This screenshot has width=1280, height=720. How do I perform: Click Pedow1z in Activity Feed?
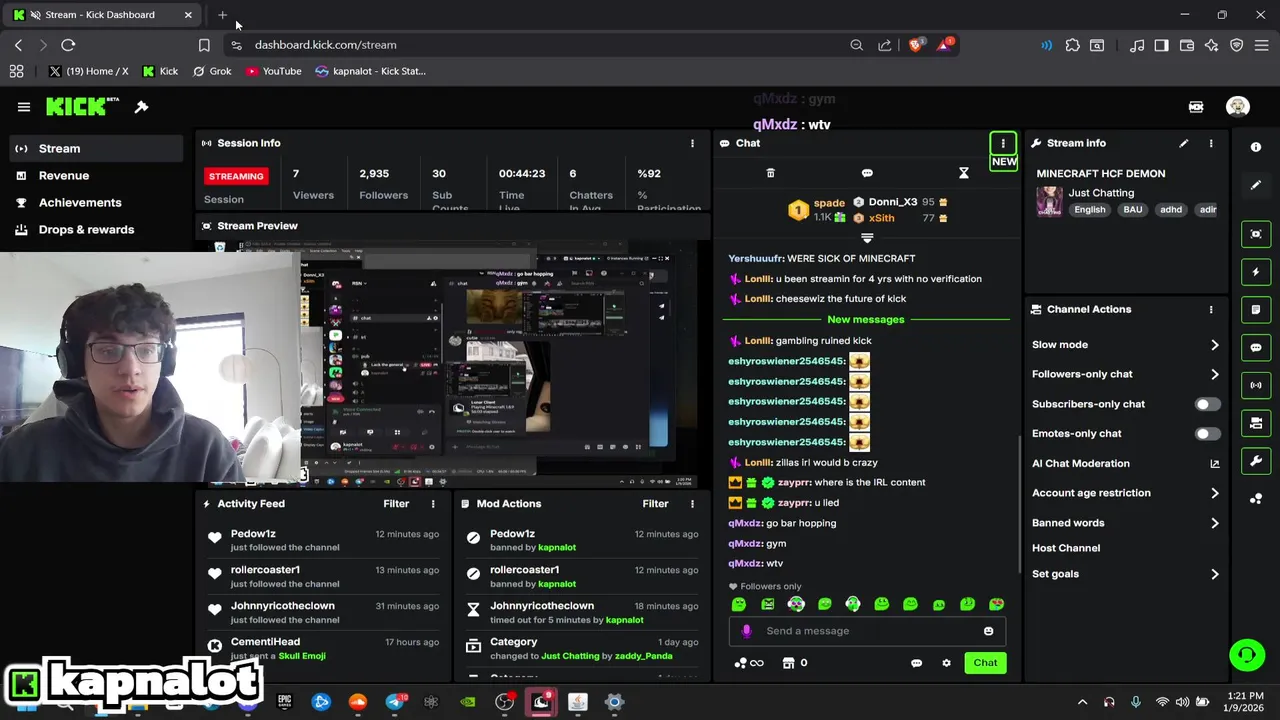[x=253, y=534]
